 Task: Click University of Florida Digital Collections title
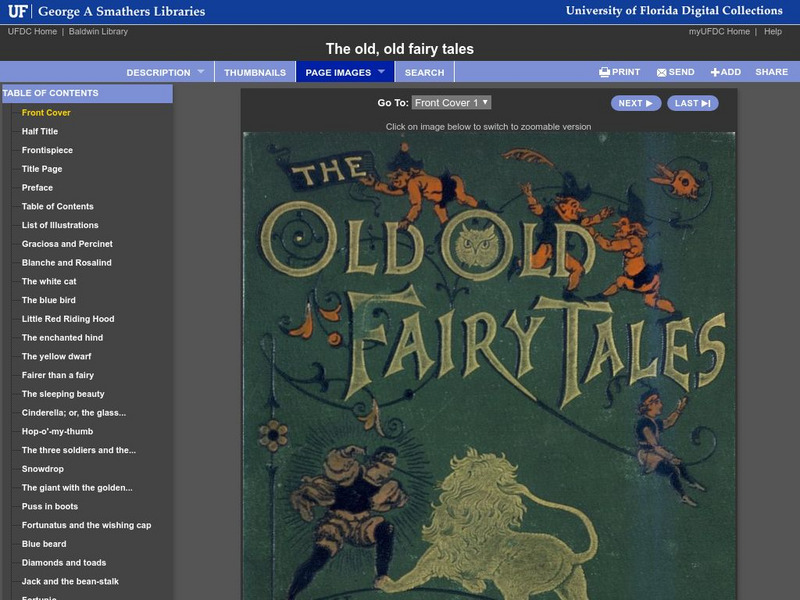[x=674, y=11]
